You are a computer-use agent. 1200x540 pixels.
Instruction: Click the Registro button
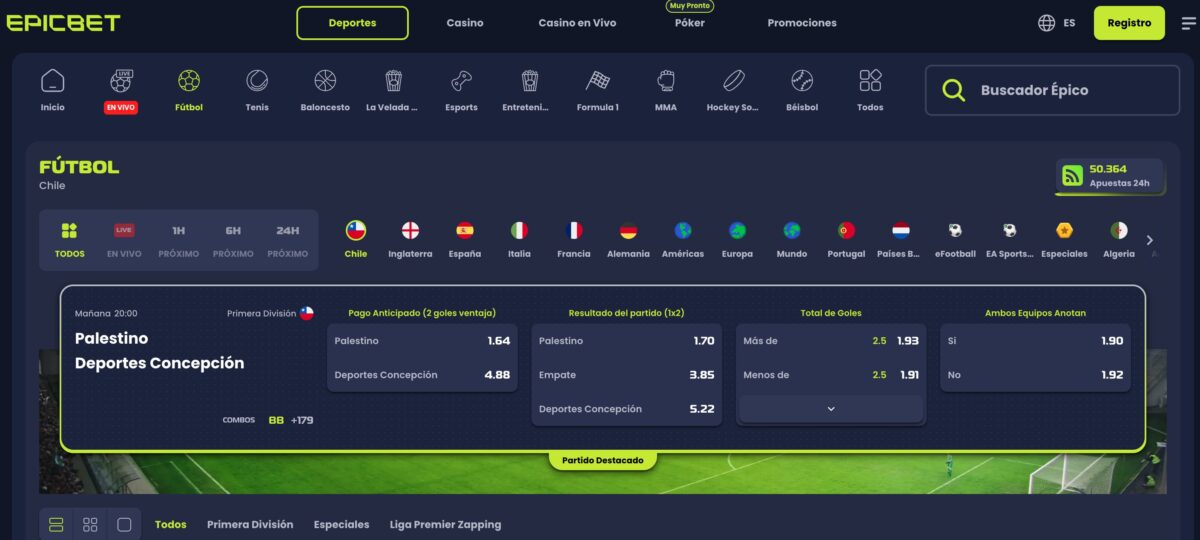[1129, 22]
